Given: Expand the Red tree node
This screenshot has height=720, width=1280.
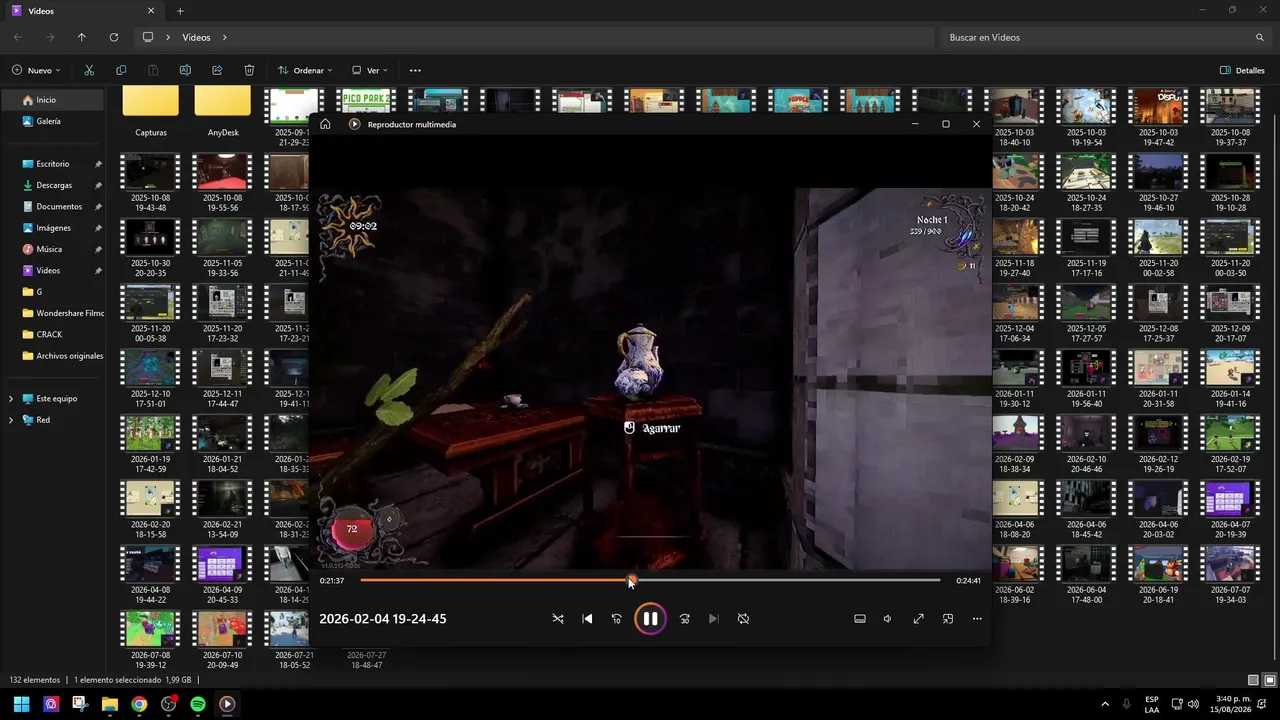Looking at the screenshot, I should pyautogui.click(x=11, y=420).
